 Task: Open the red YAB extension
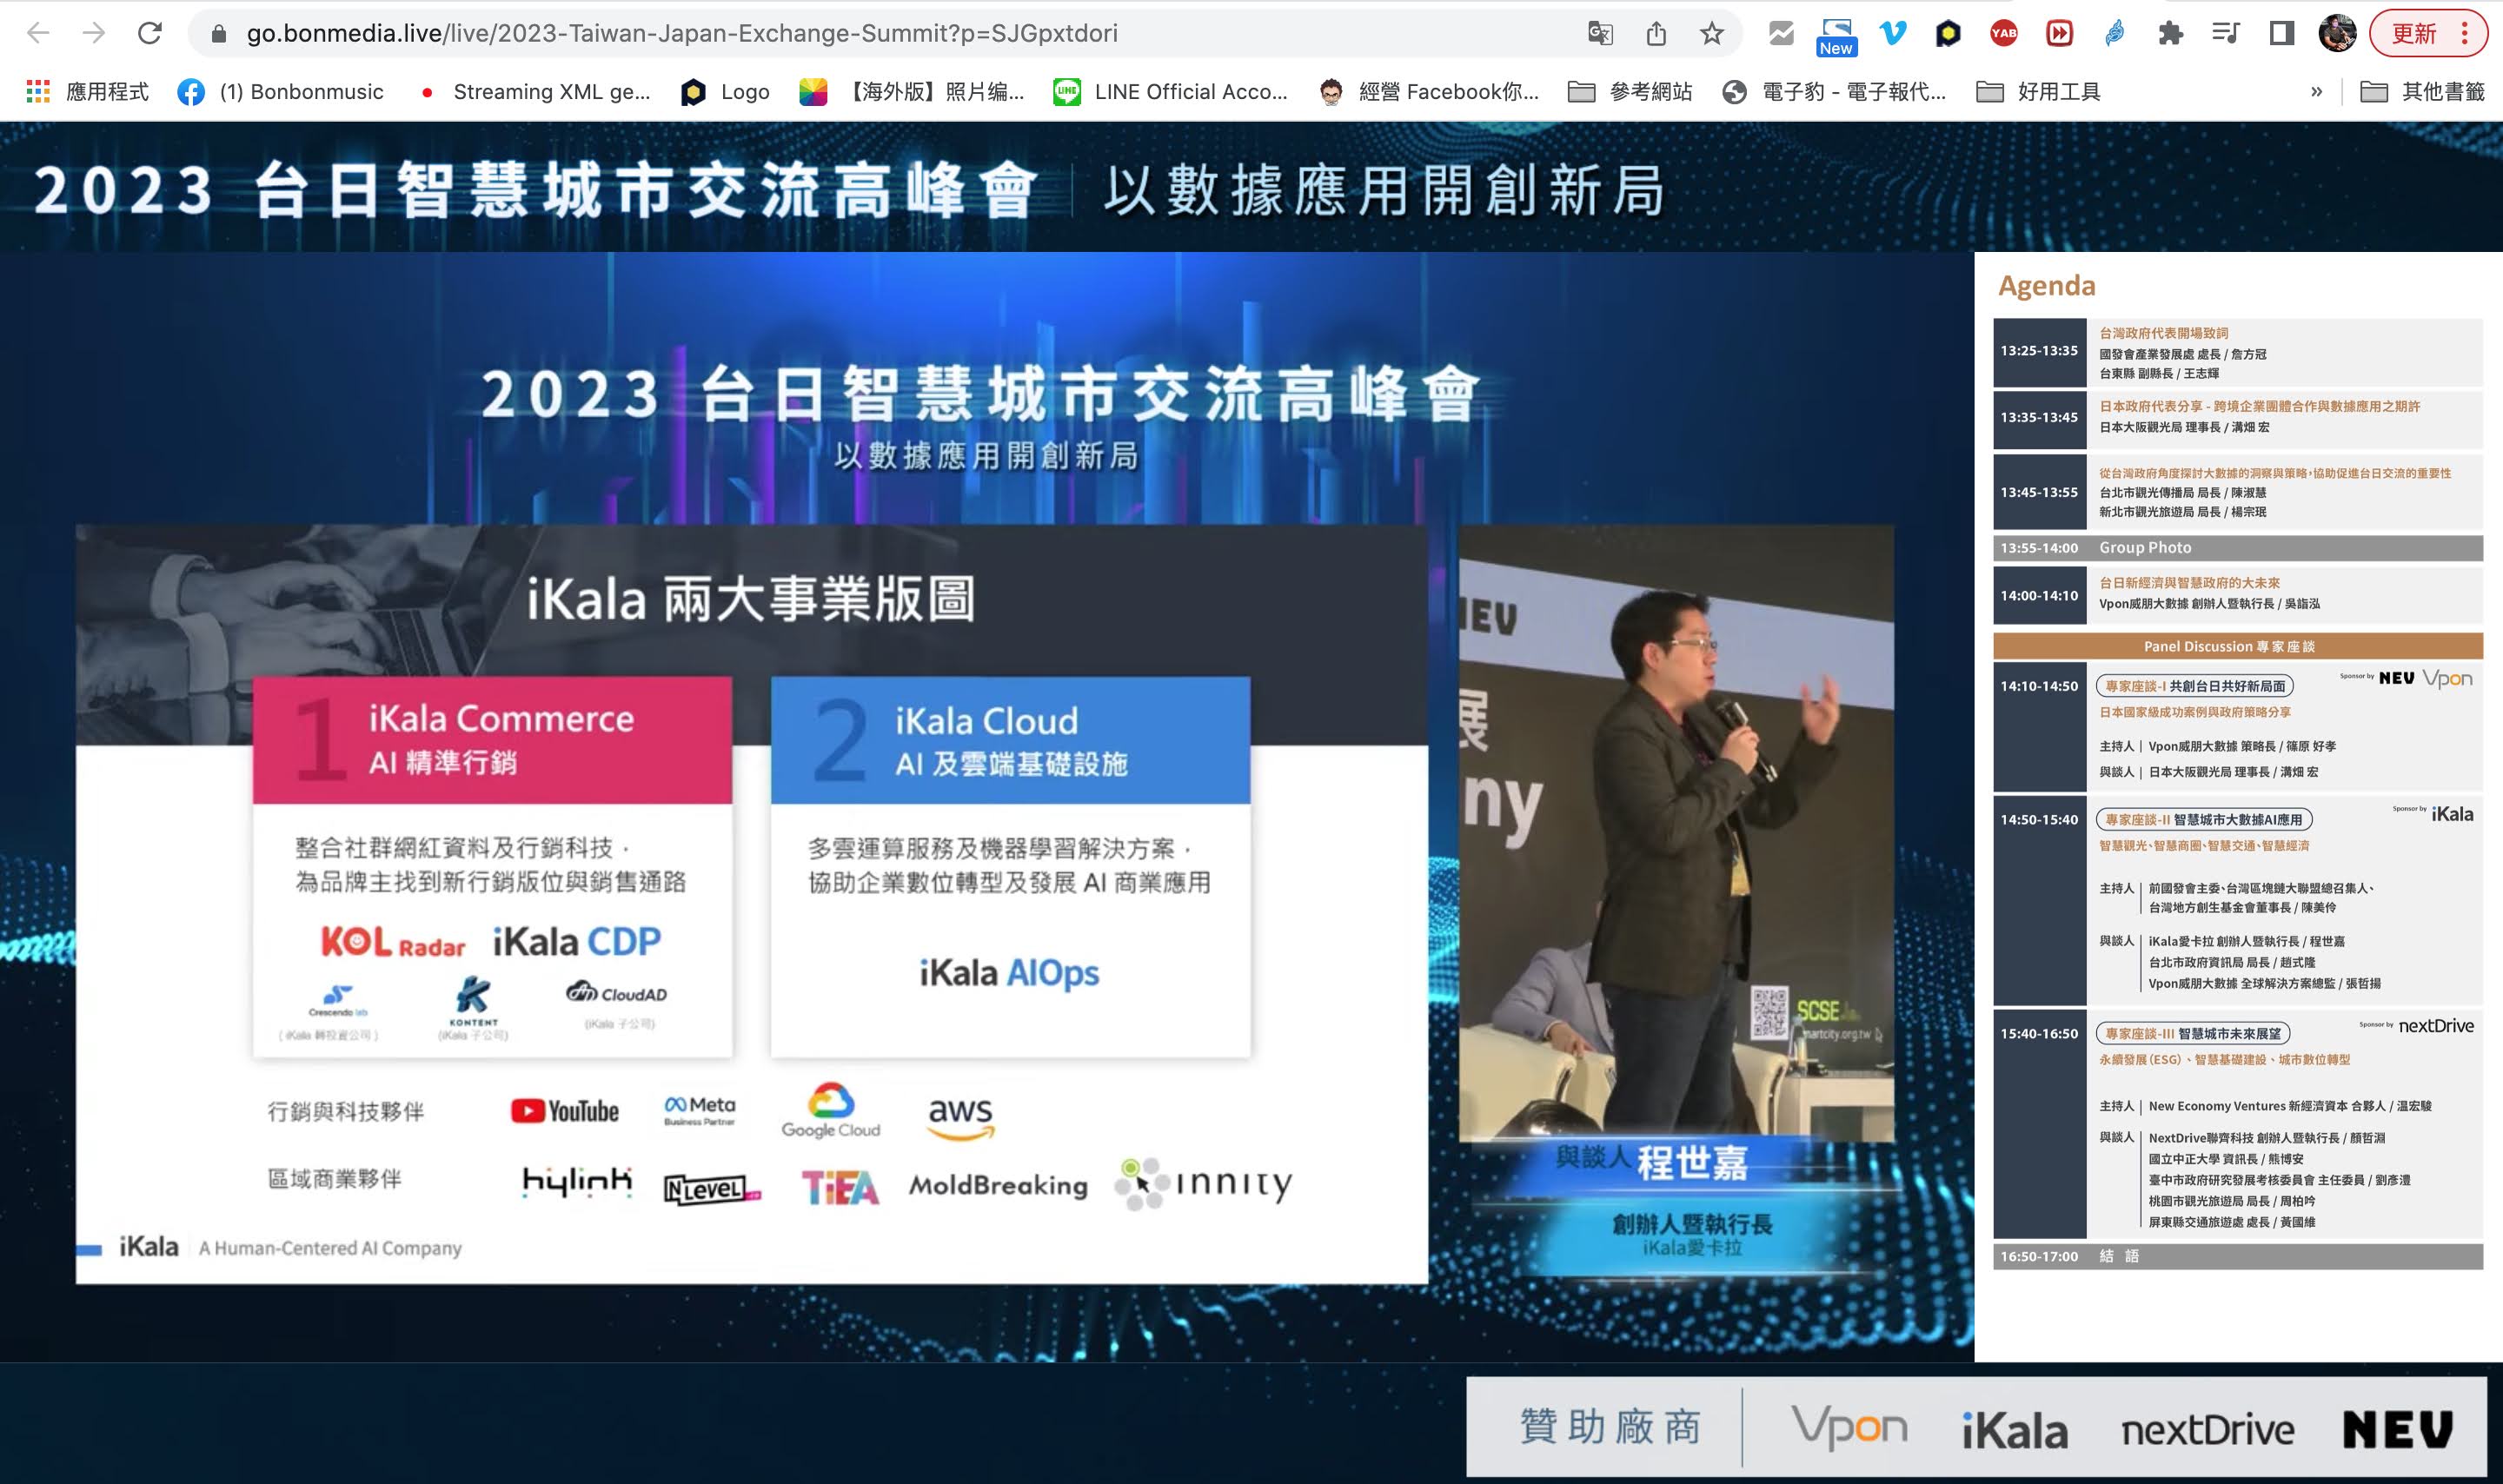2003,33
